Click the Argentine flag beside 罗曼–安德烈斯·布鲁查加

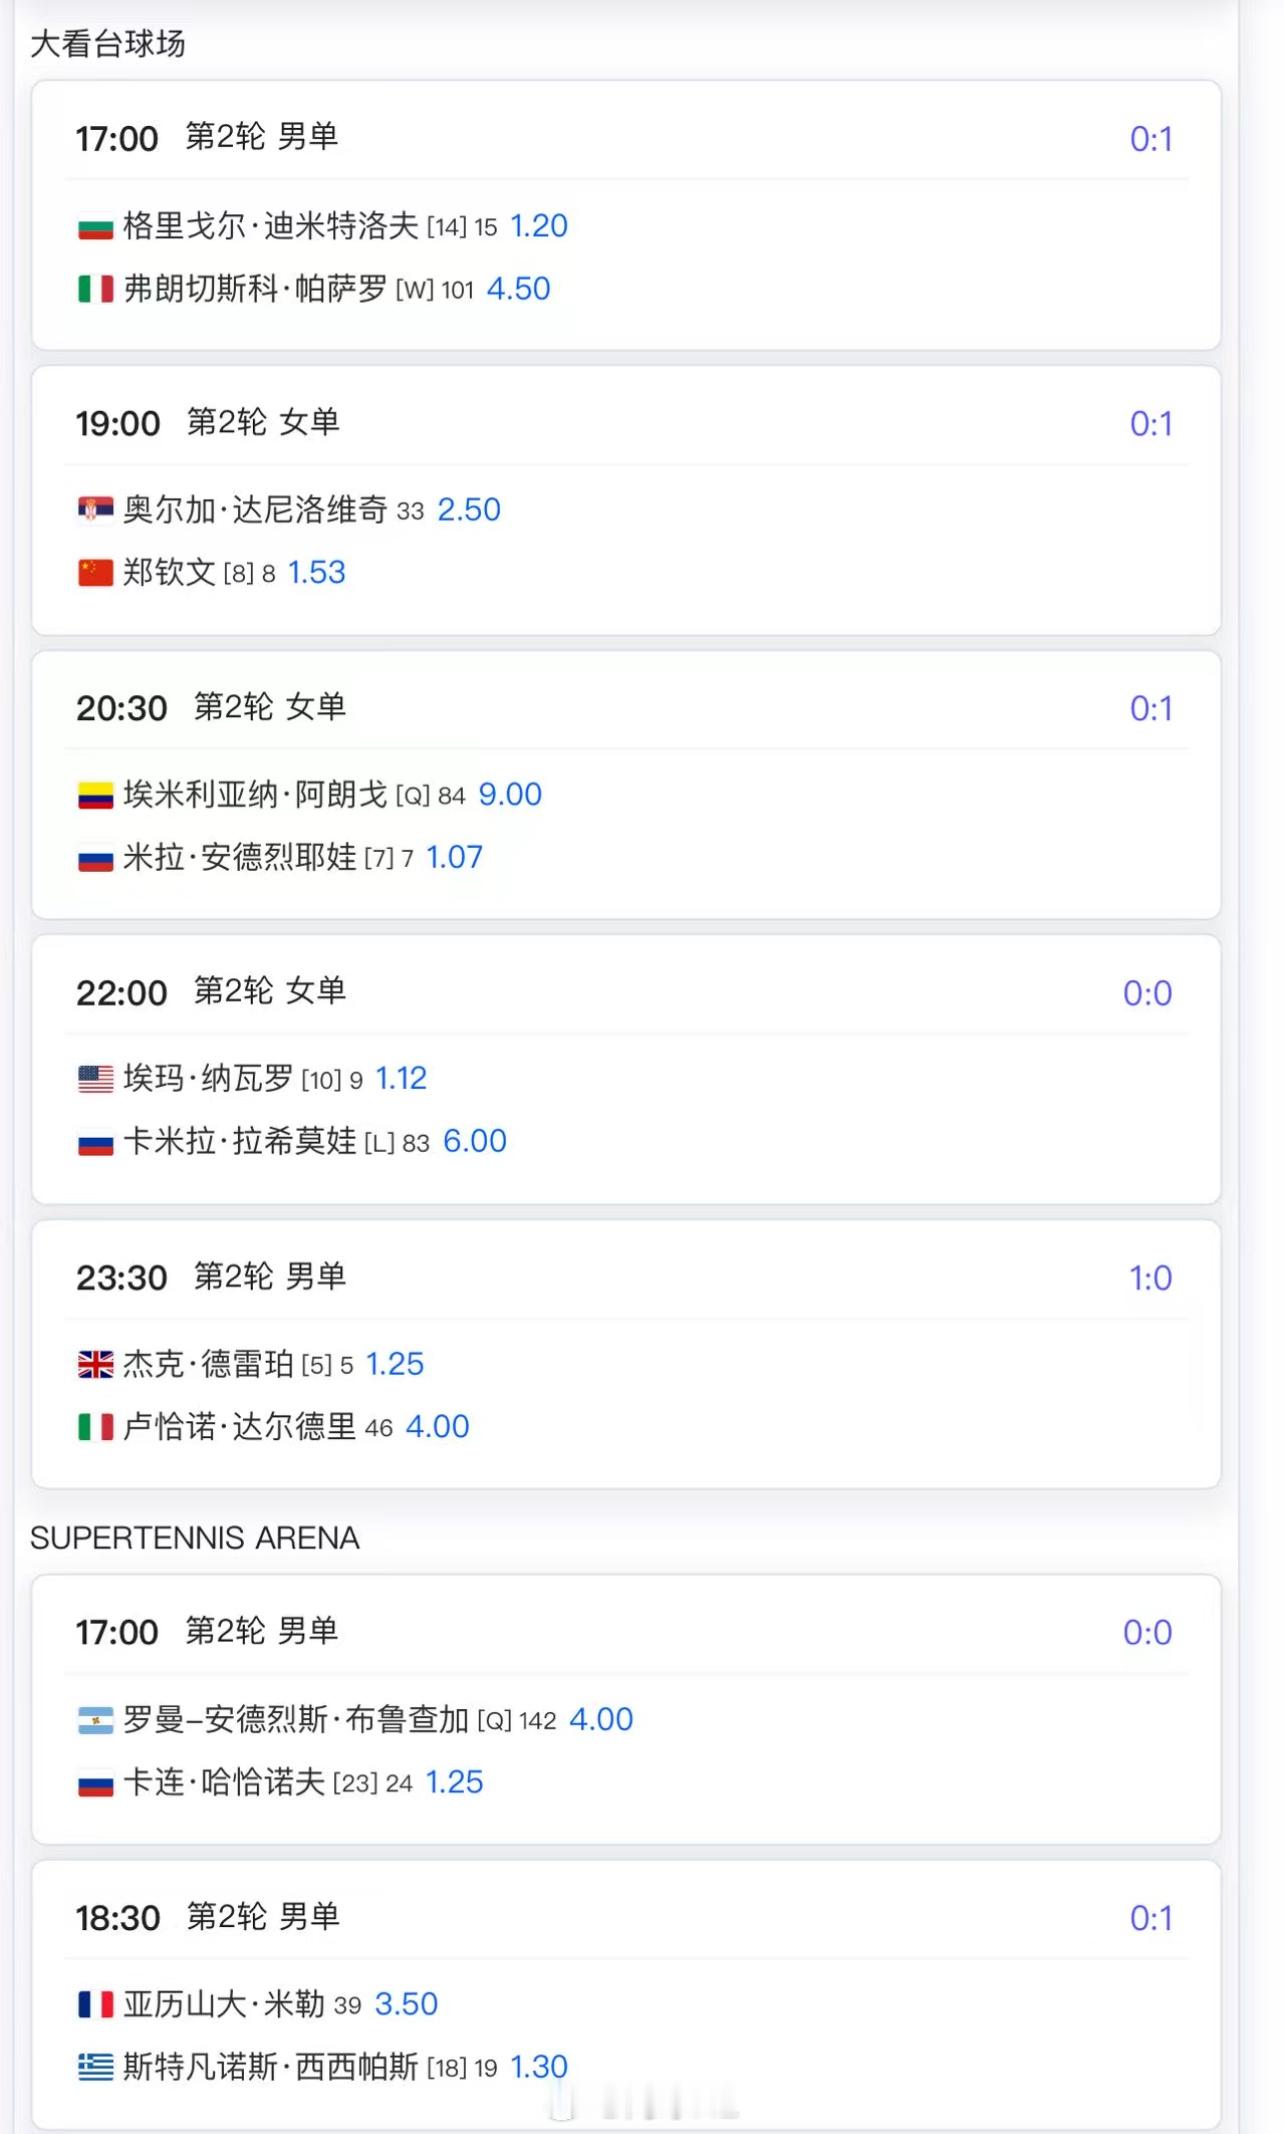[x=95, y=1720]
